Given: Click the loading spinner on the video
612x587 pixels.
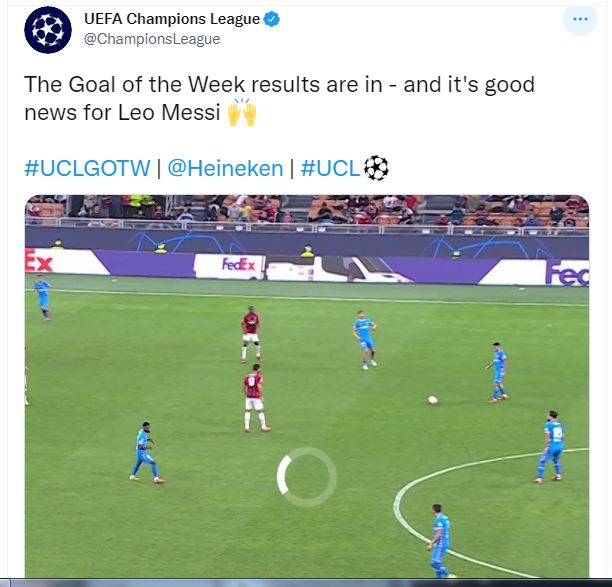Looking at the screenshot, I should pos(306,477).
